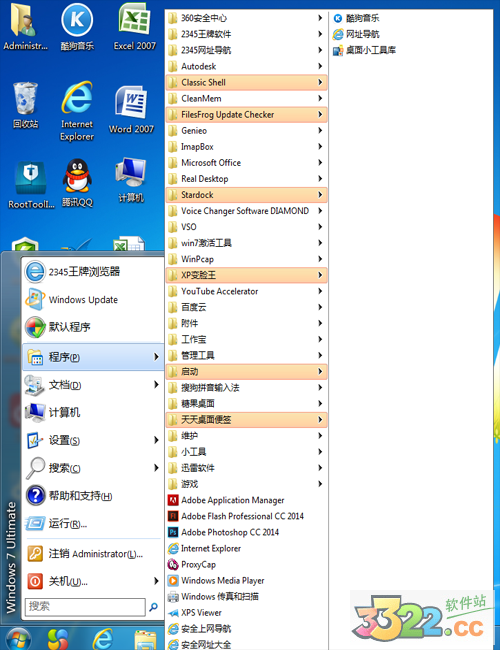Open the 360安全中心 folder
Viewport: 500px width, 650px height.
pos(247,18)
